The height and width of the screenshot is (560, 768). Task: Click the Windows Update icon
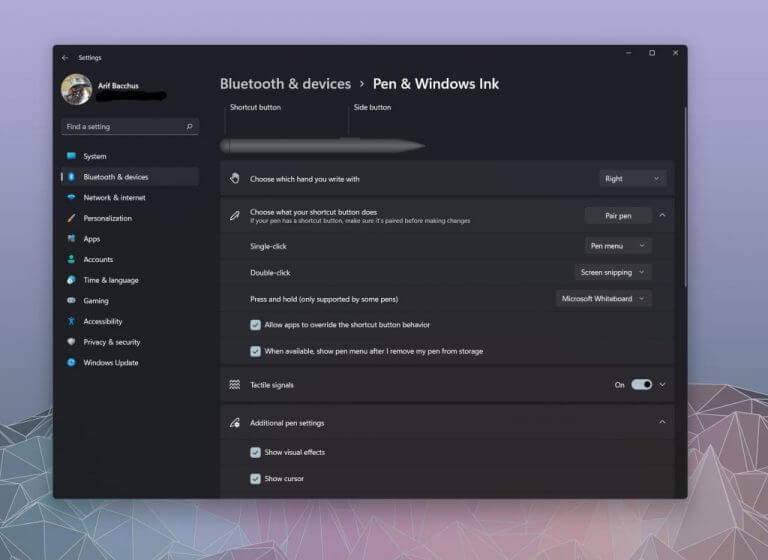coord(72,362)
